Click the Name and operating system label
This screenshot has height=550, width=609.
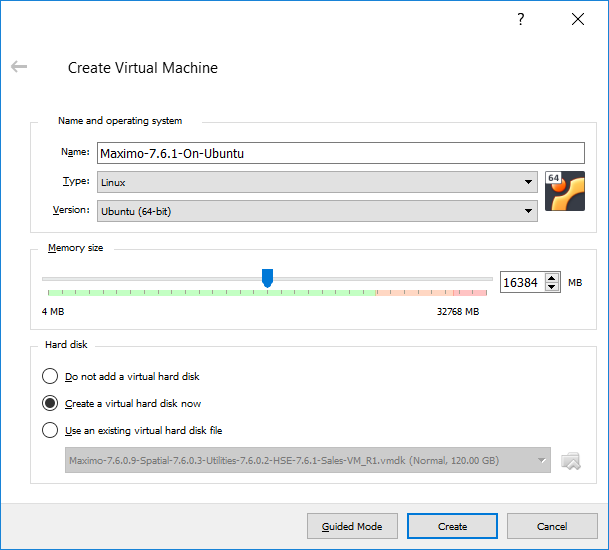coord(120,121)
